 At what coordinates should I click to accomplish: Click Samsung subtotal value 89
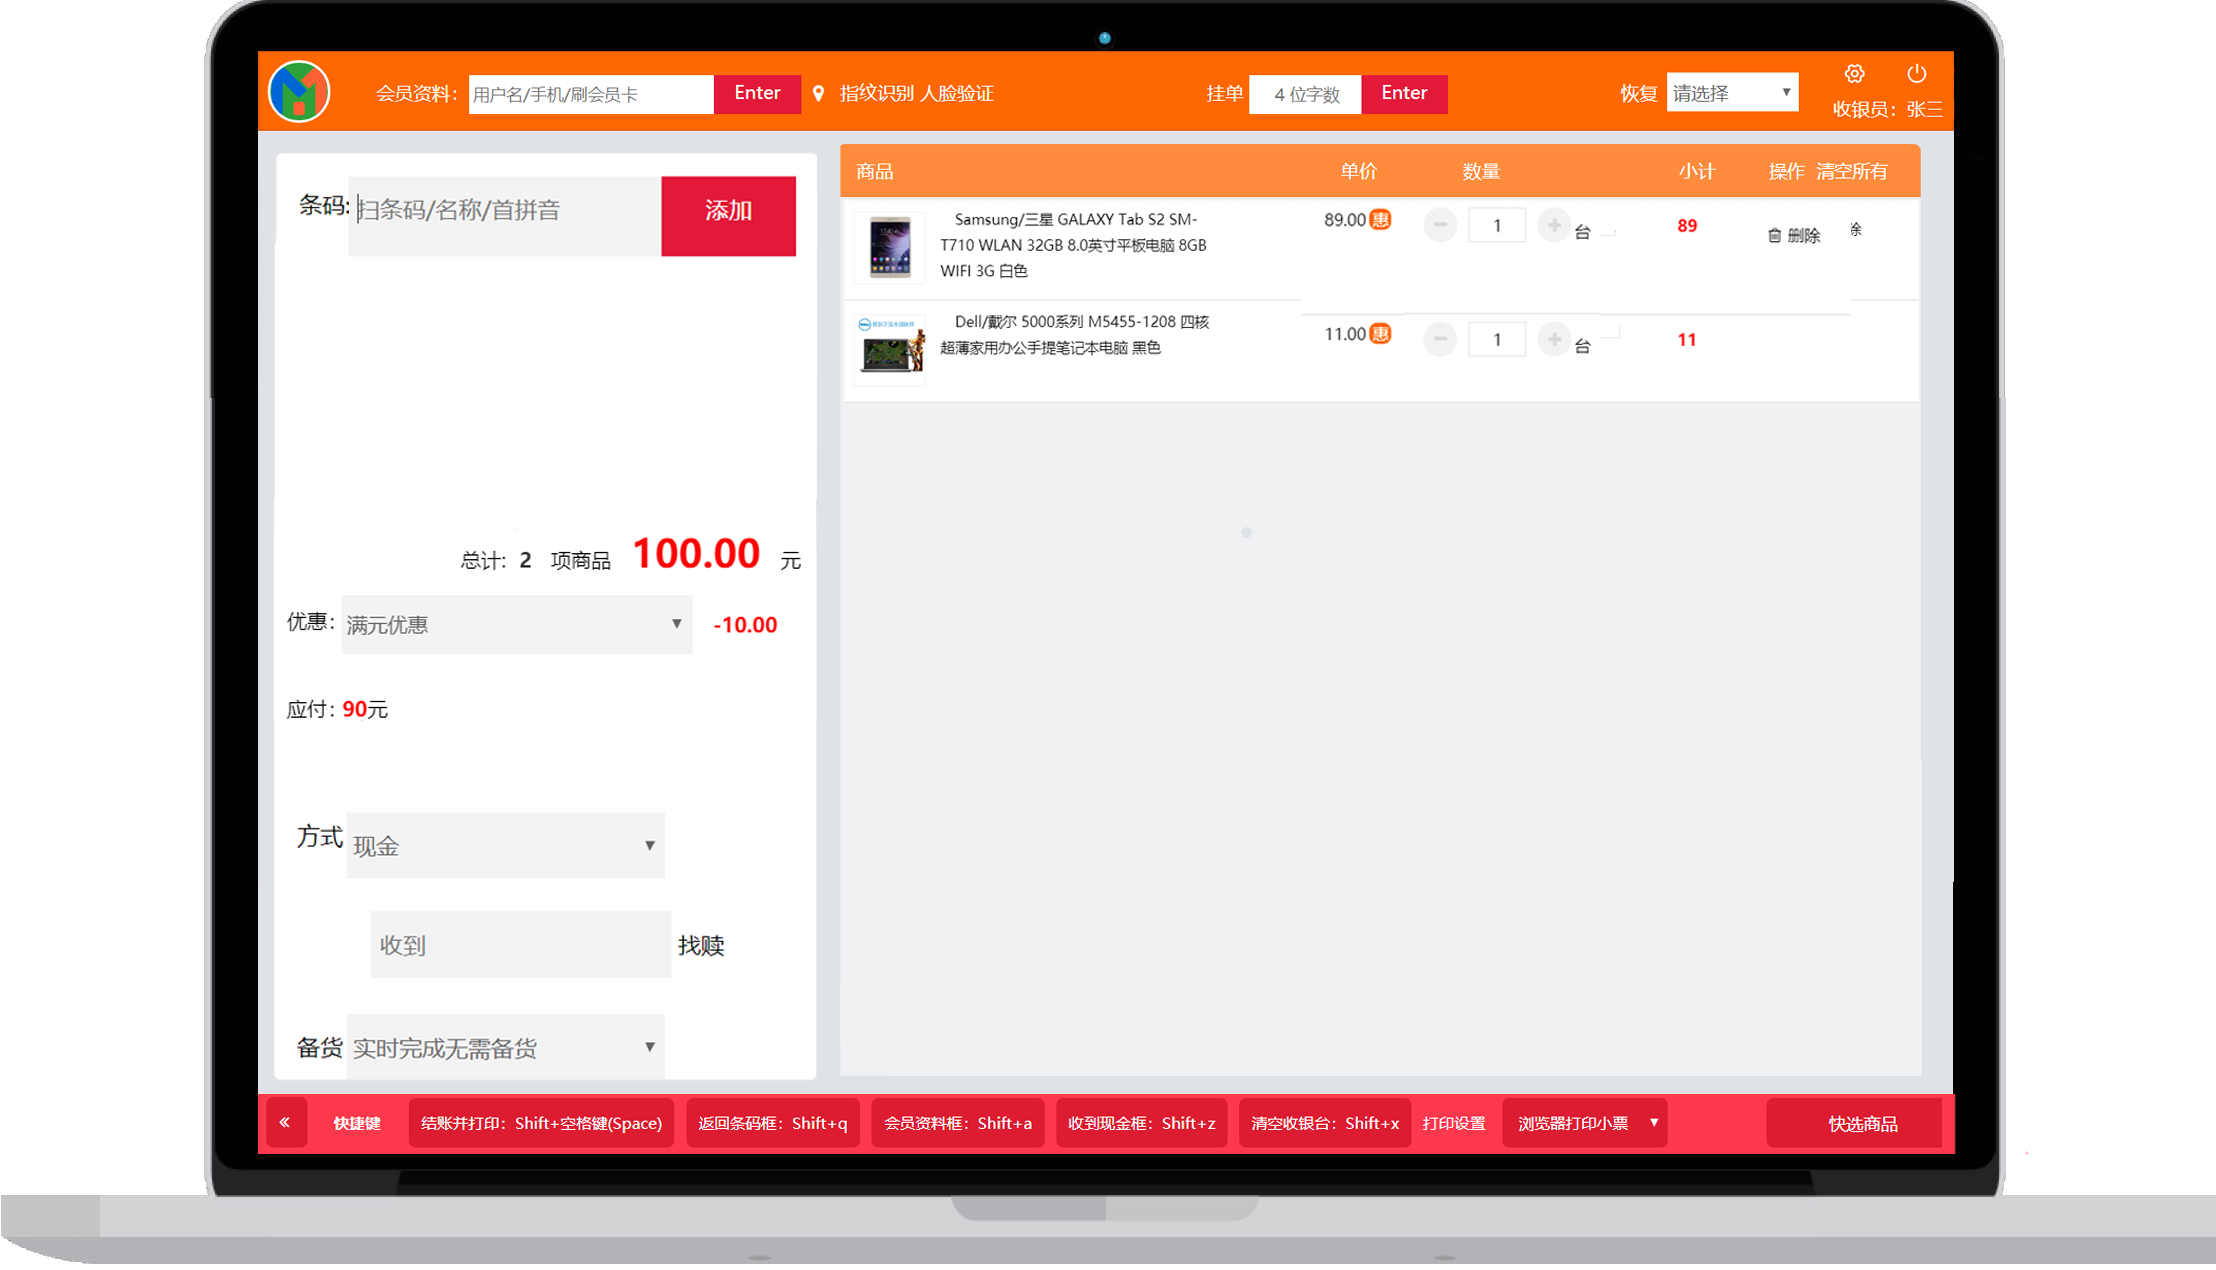[x=1687, y=226]
